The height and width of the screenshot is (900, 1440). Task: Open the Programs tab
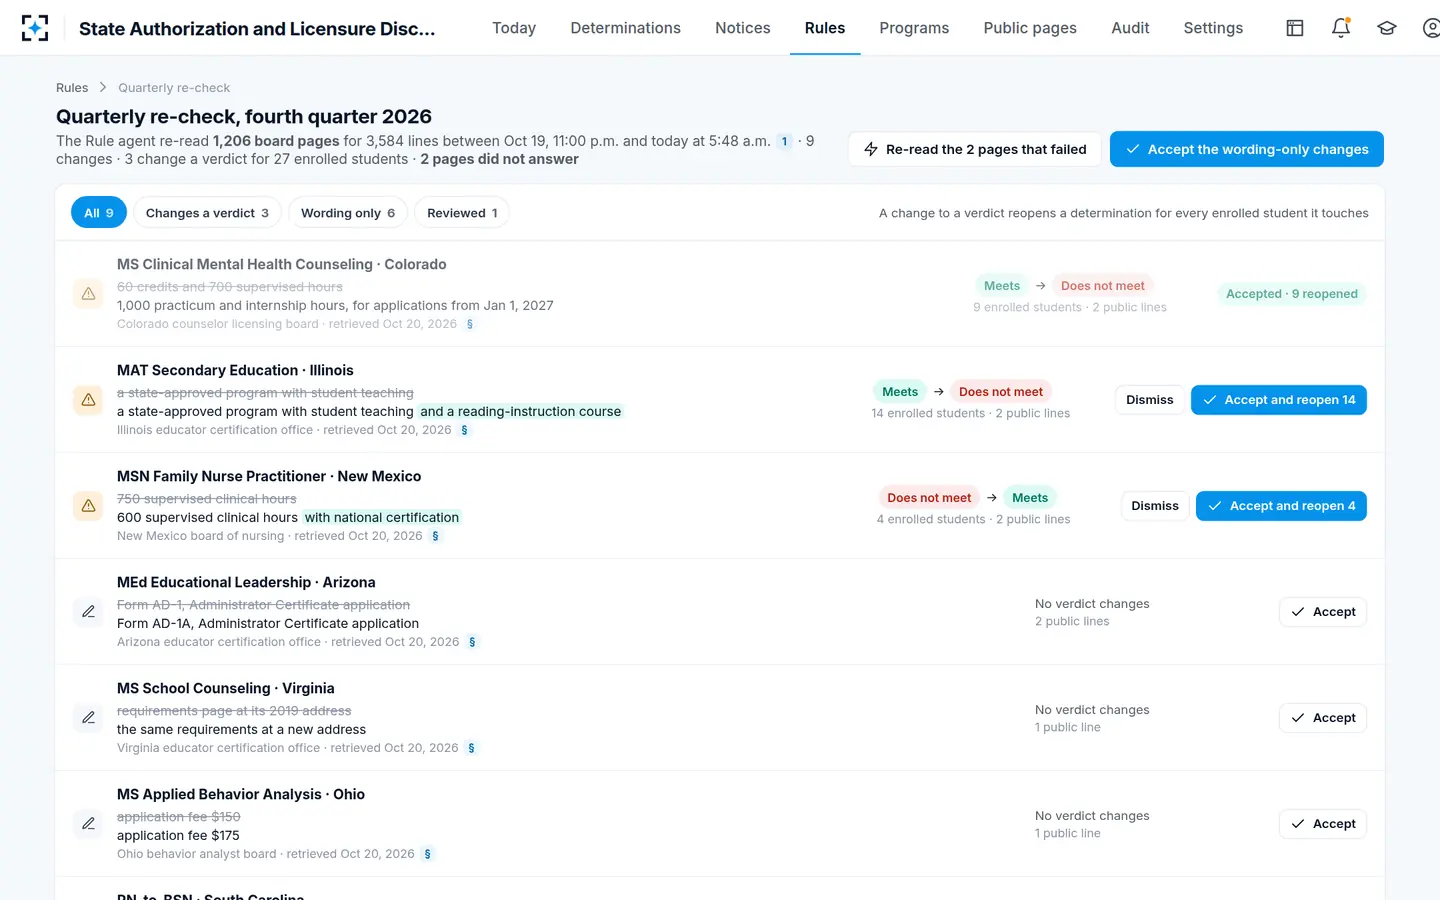point(914,28)
